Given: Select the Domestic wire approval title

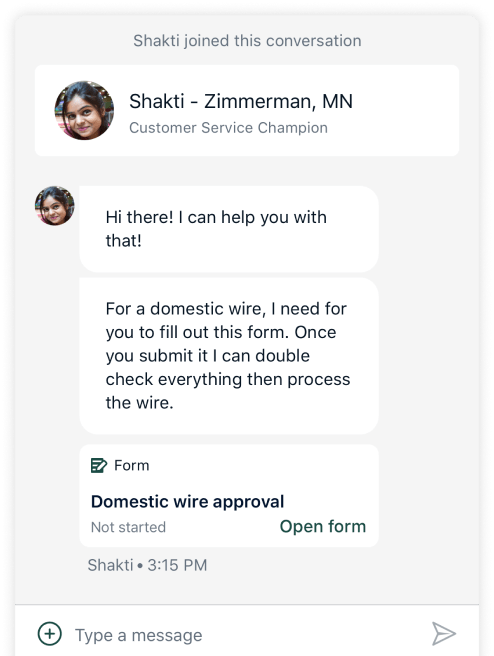Looking at the screenshot, I should tap(187, 502).
